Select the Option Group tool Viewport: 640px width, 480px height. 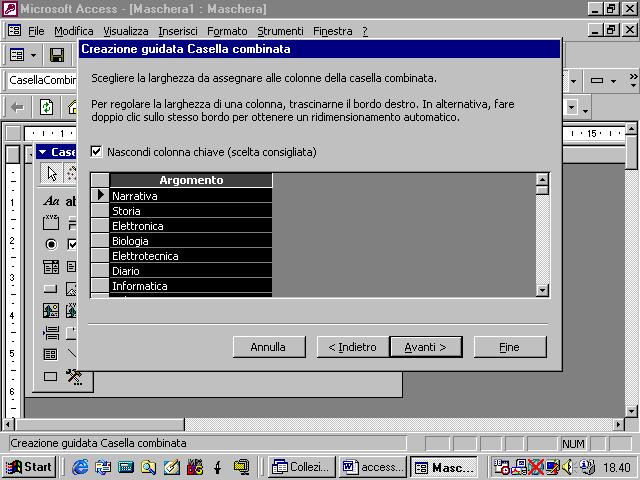[x=51, y=222]
